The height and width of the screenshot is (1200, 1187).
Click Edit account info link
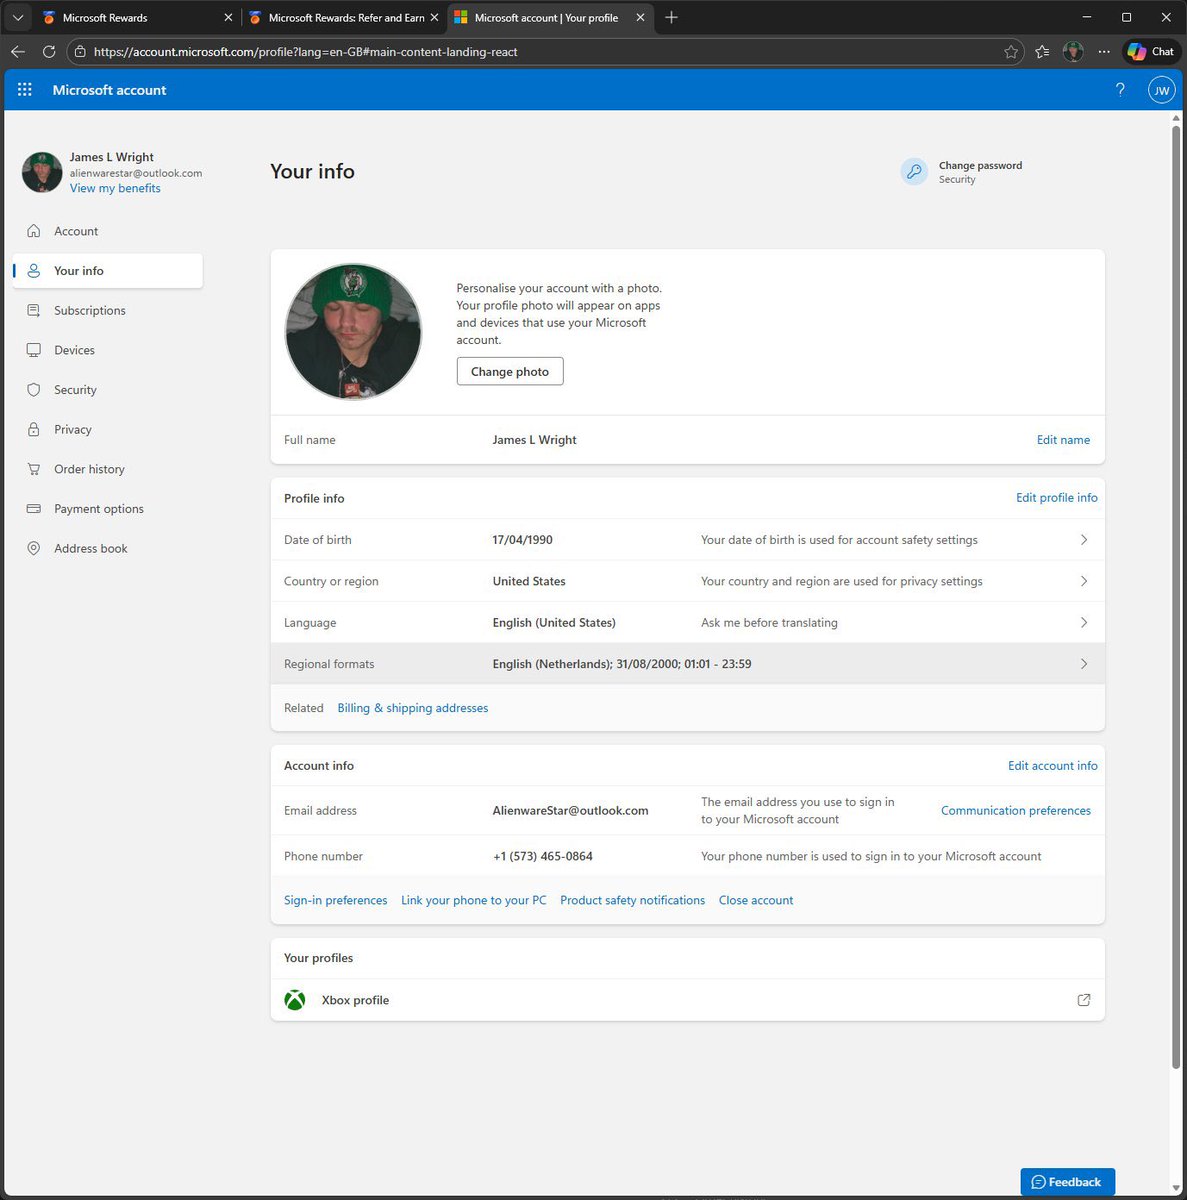1052,766
